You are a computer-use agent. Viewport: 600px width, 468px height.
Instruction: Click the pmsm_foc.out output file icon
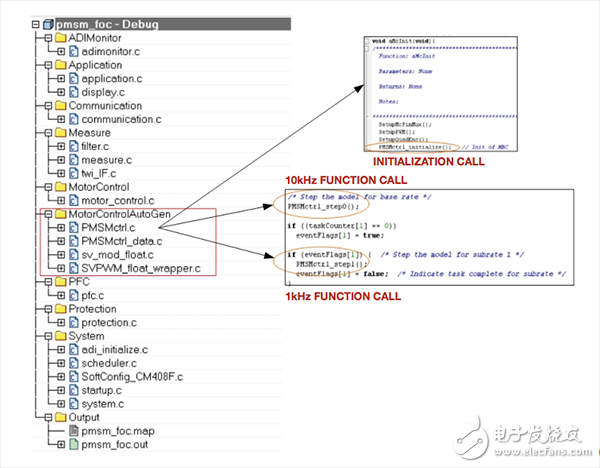[x=72, y=443]
